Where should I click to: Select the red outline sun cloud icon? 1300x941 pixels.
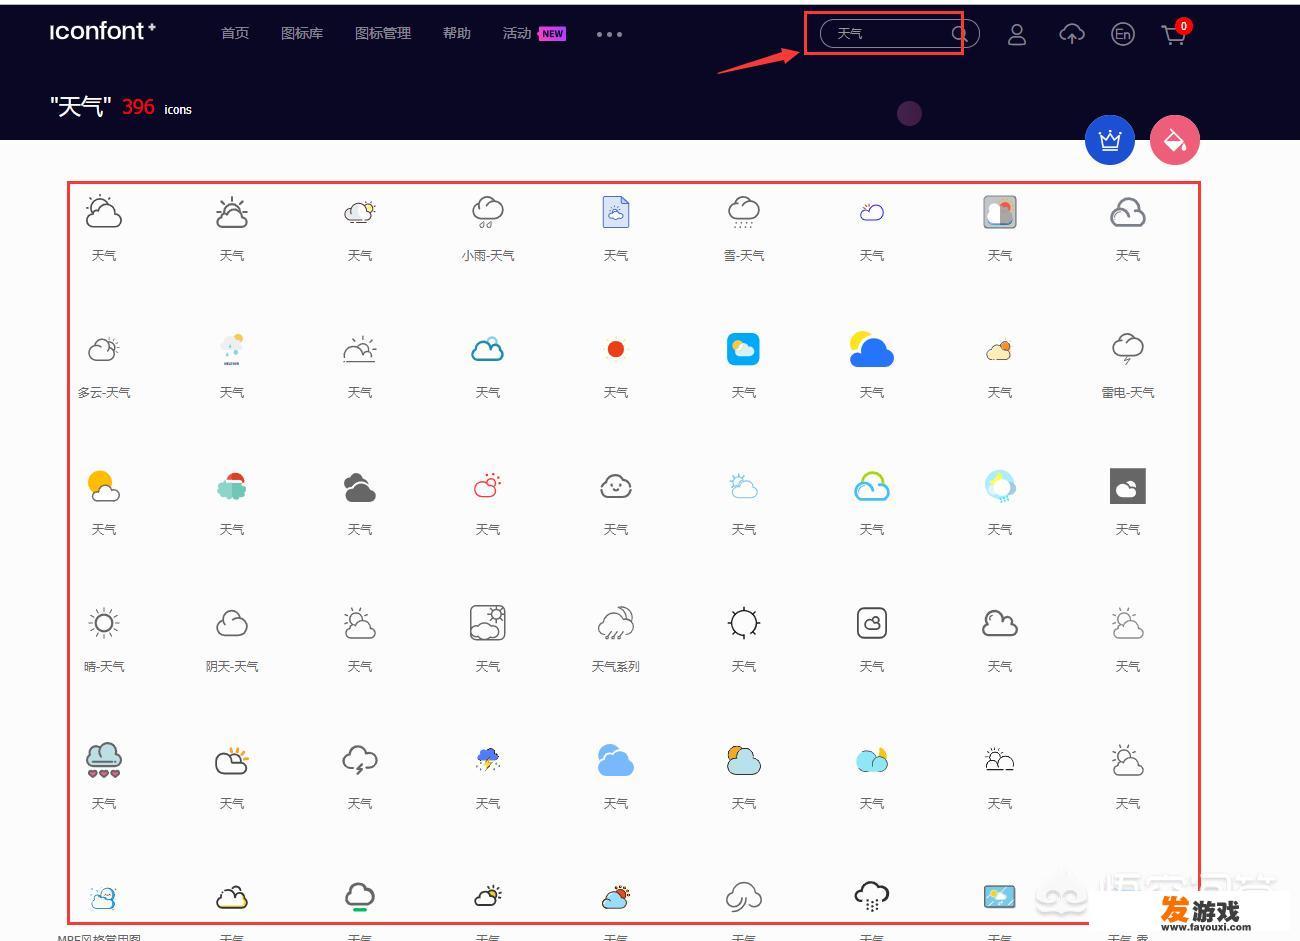click(x=488, y=486)
